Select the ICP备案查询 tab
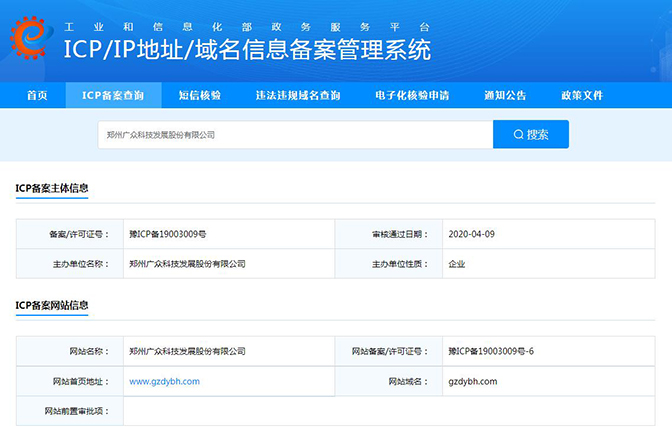 112,96
